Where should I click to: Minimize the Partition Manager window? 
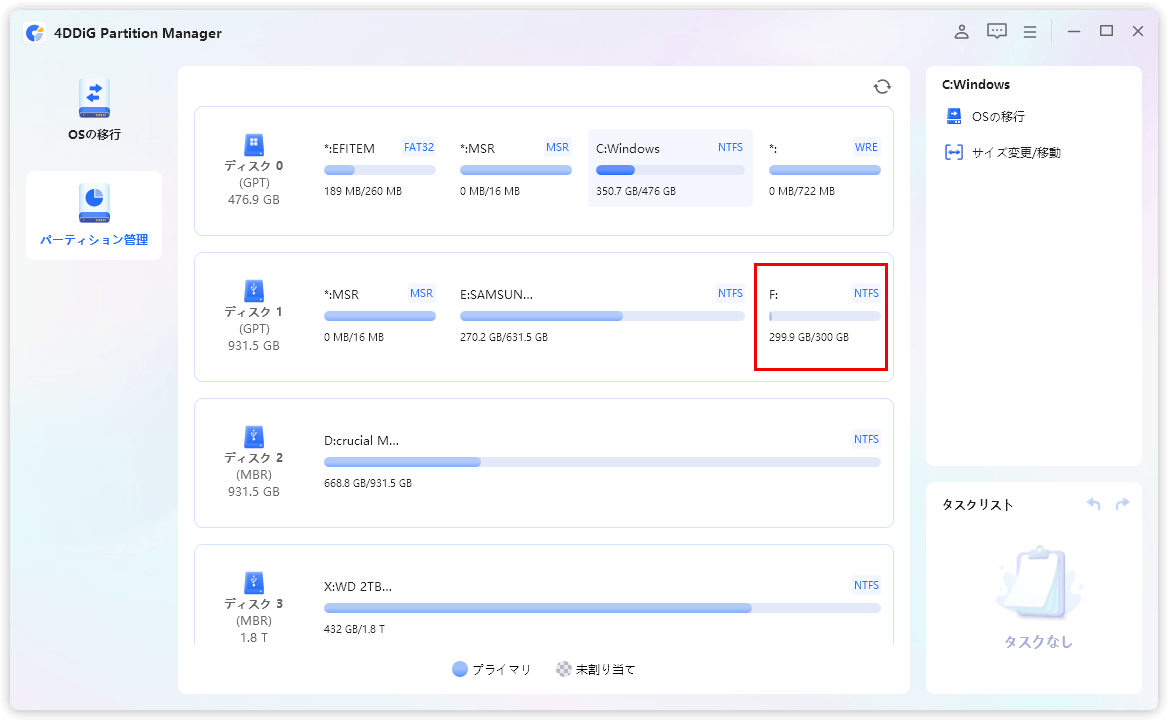pyautogui.click(x=1073, y=31)
